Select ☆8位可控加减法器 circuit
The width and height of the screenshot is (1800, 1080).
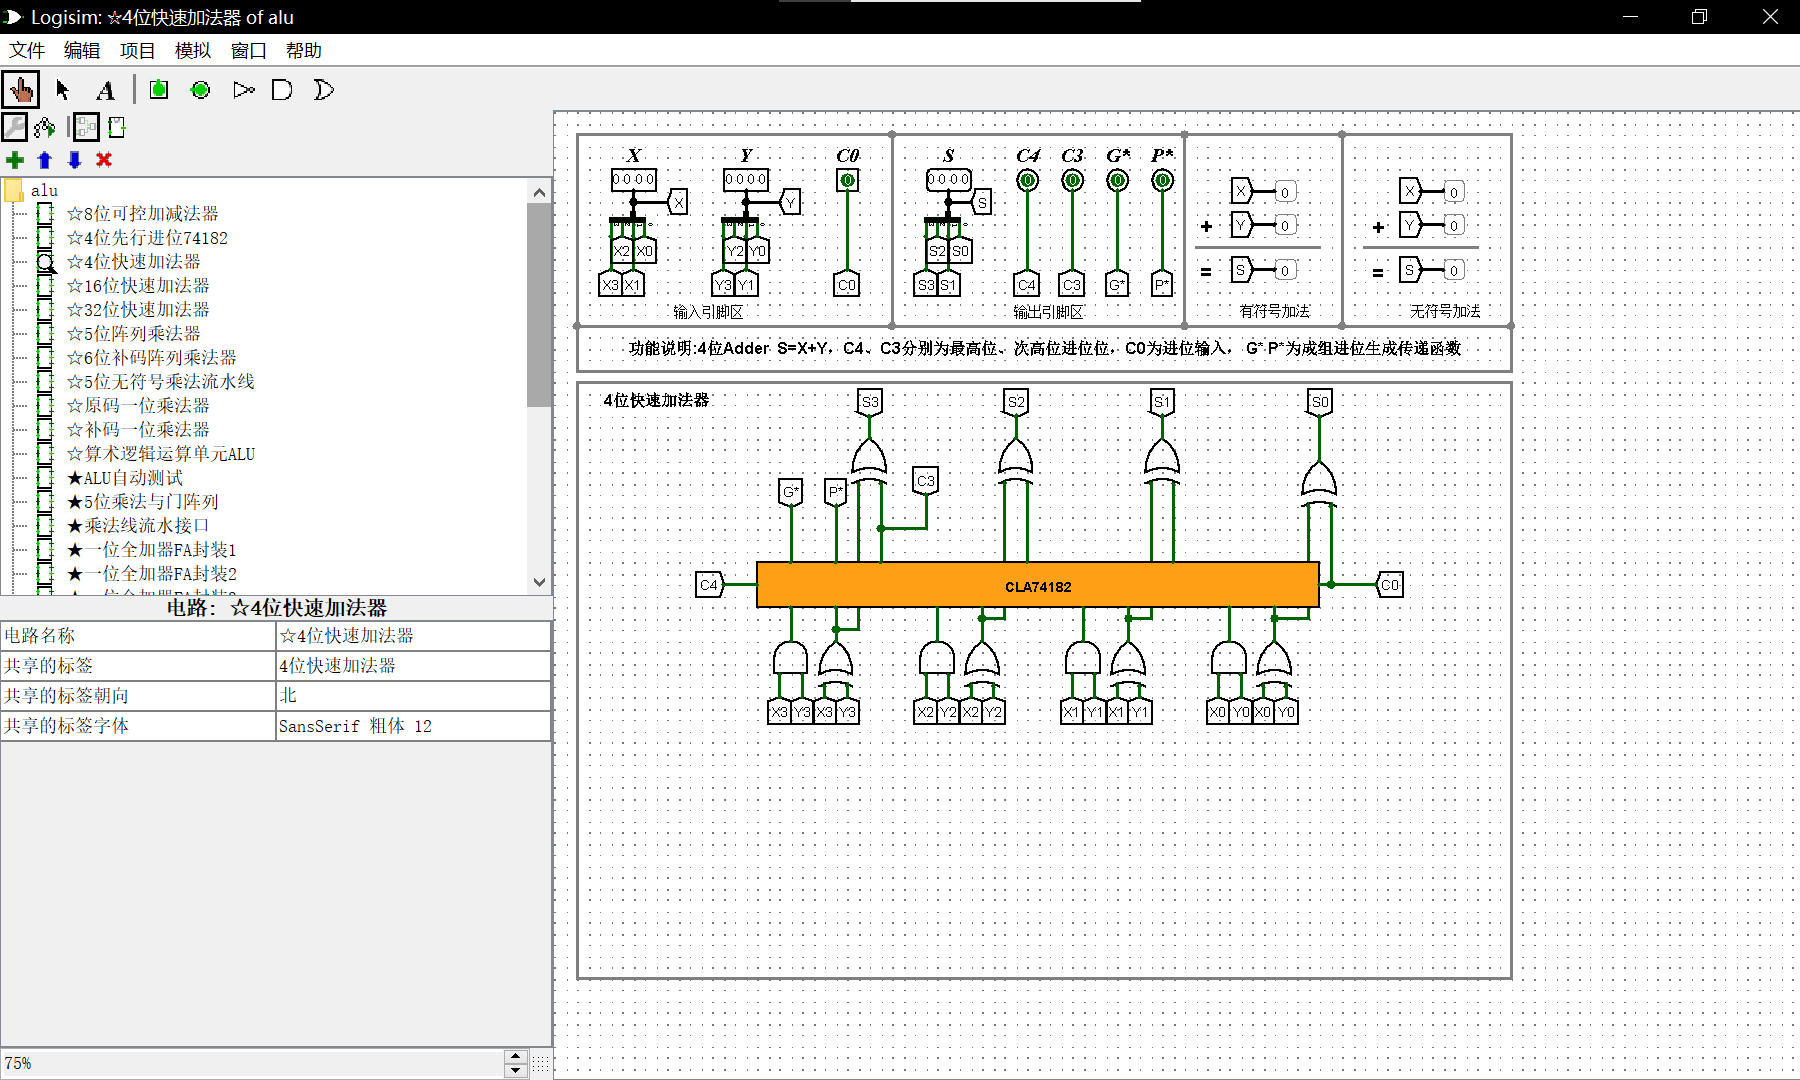pos(142,213)
